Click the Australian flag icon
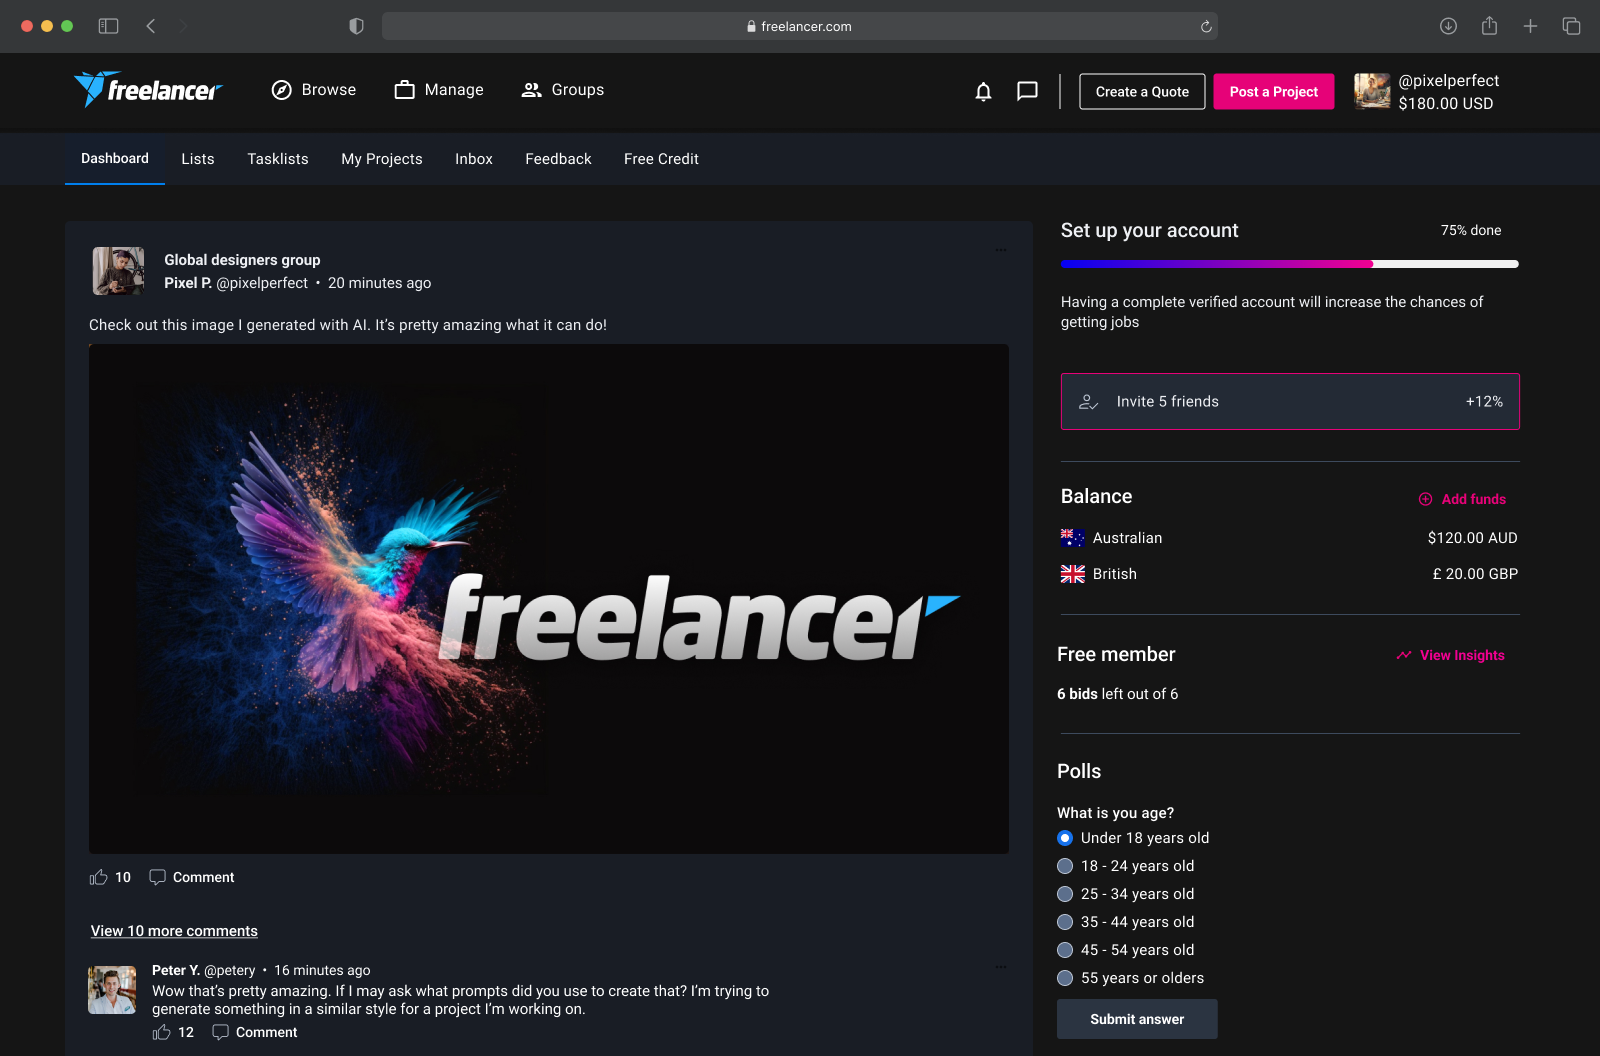Screen dimensions: 1600x1056 coord(1073,538)
